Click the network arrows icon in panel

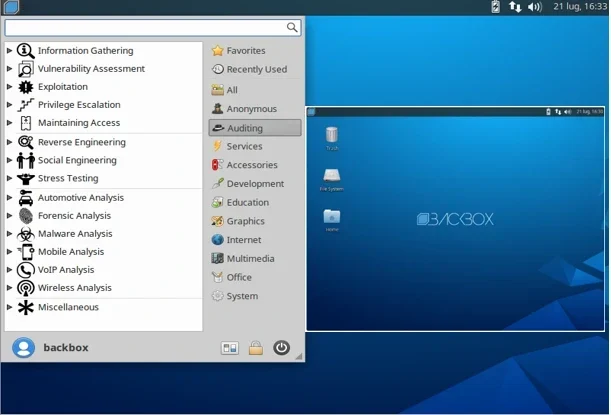point(515,7)
